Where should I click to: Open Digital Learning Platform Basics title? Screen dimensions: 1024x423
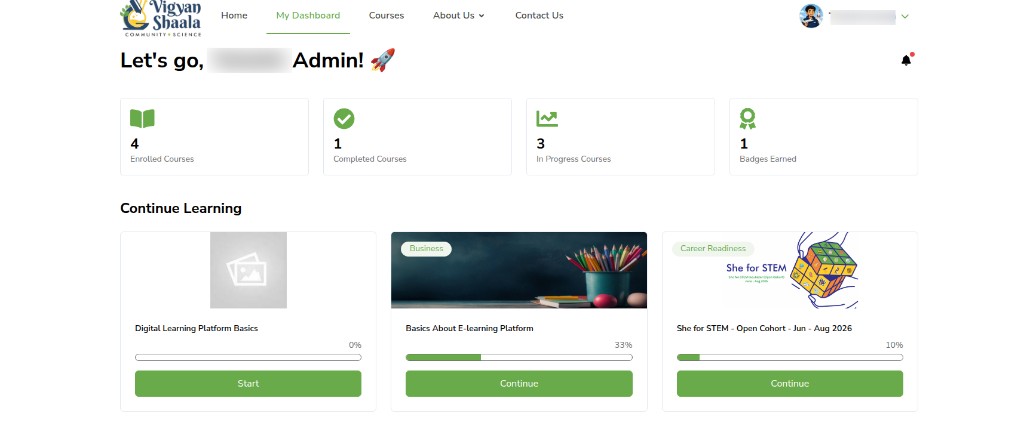tap(197, 328)
